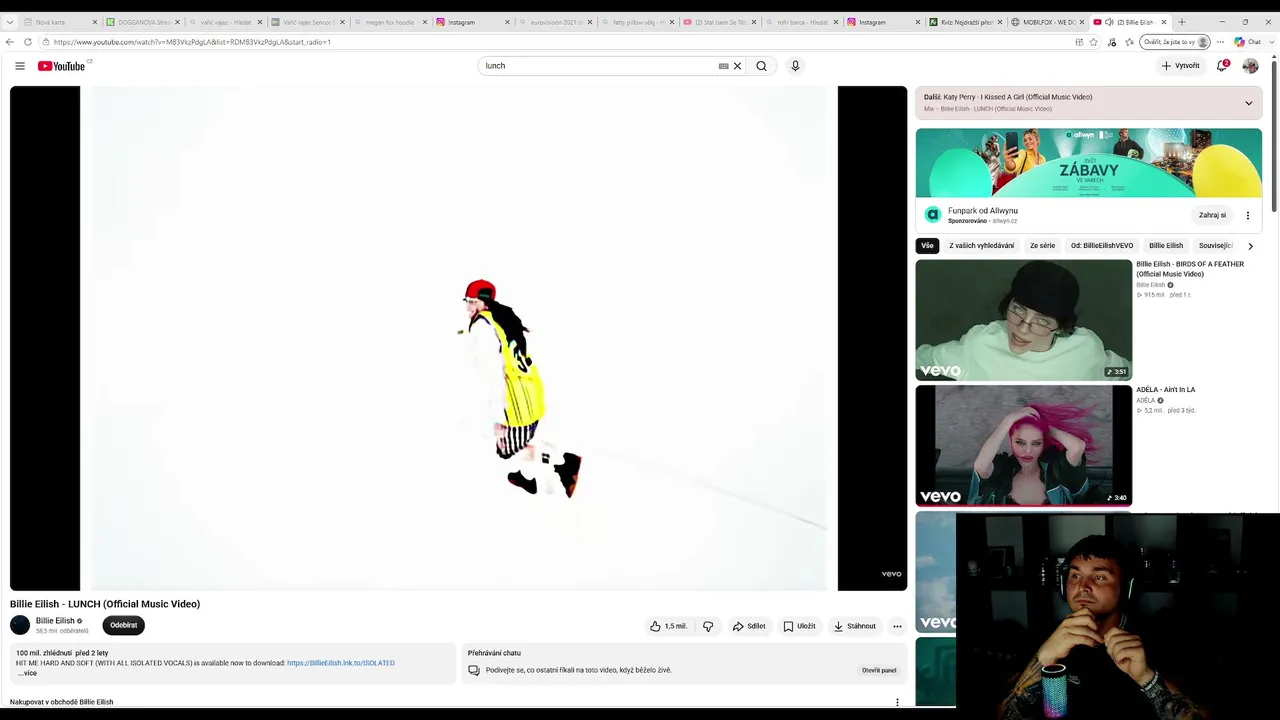Expand the mix playlist panel chevron
Screen dimensions: 1280x720
[1248, 103]
